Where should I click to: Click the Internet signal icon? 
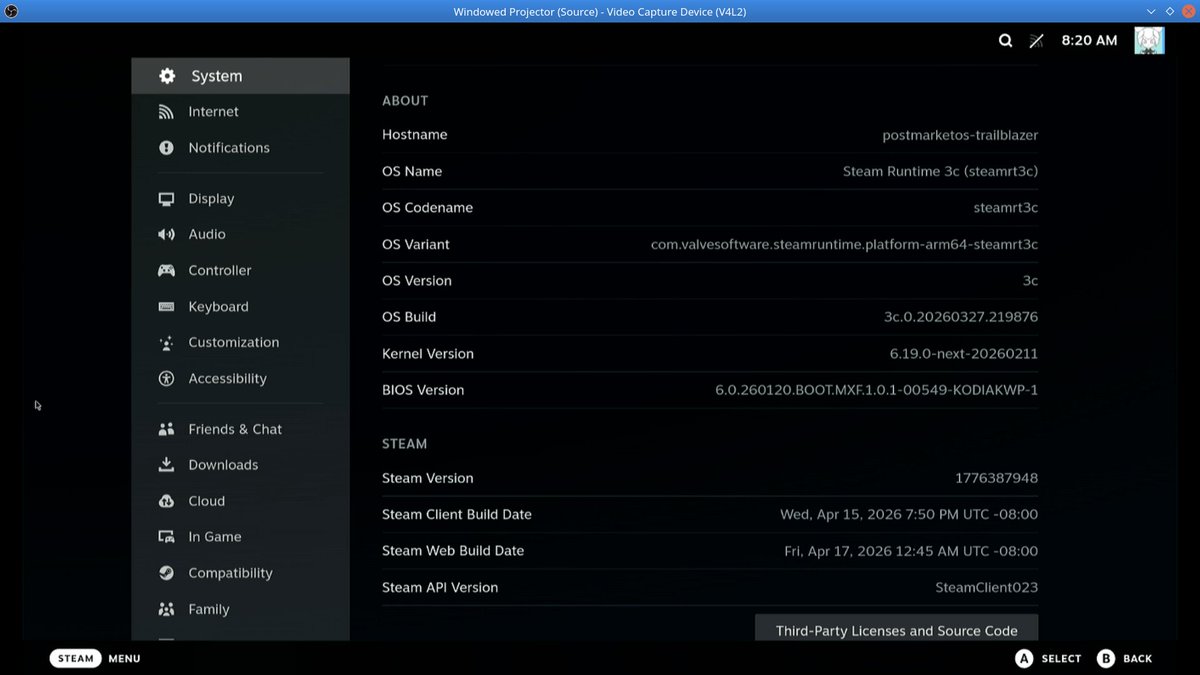tap(167, 112)
